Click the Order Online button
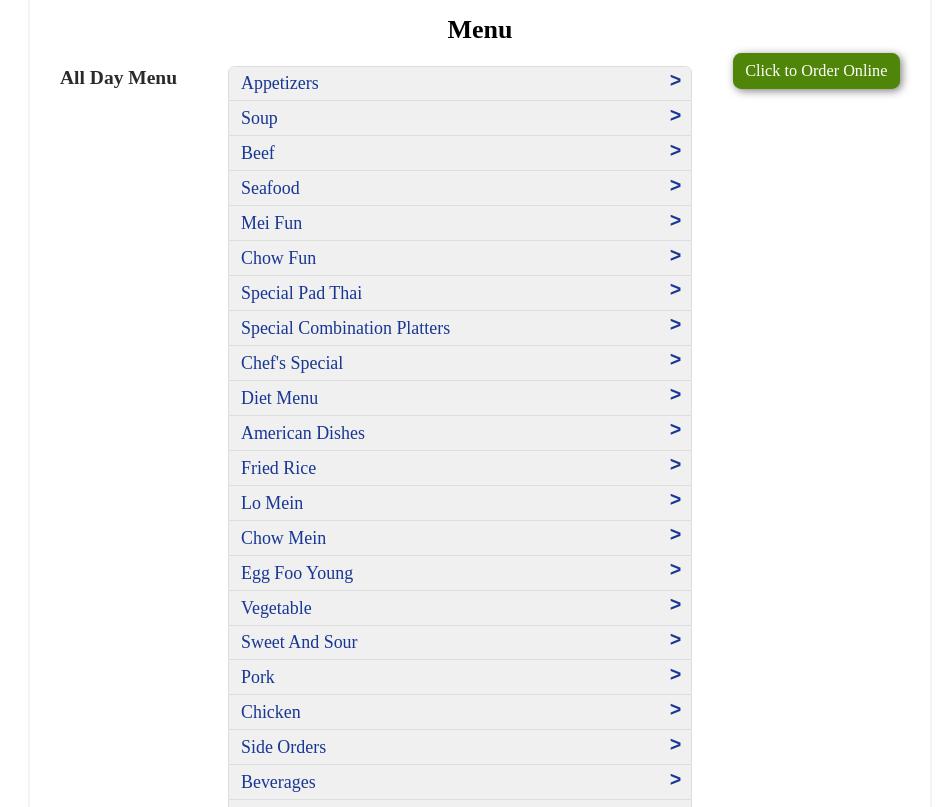 (815, 71)
